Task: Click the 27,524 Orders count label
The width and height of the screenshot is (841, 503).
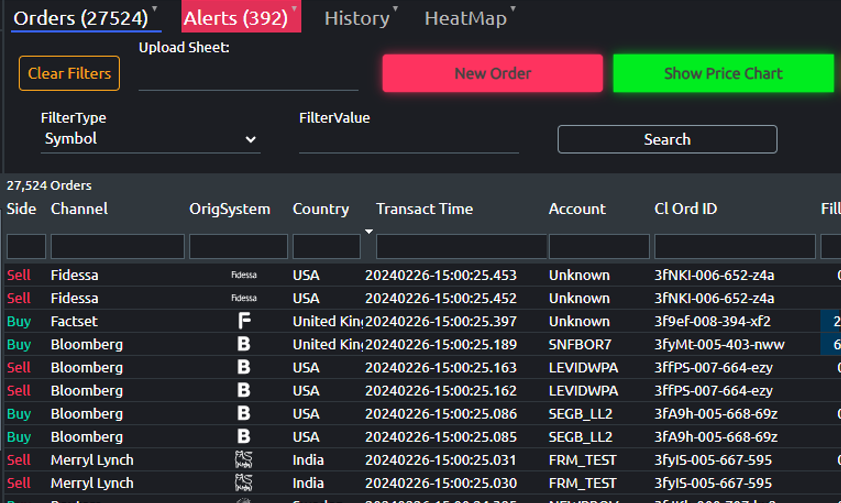Action: [49, 186]
